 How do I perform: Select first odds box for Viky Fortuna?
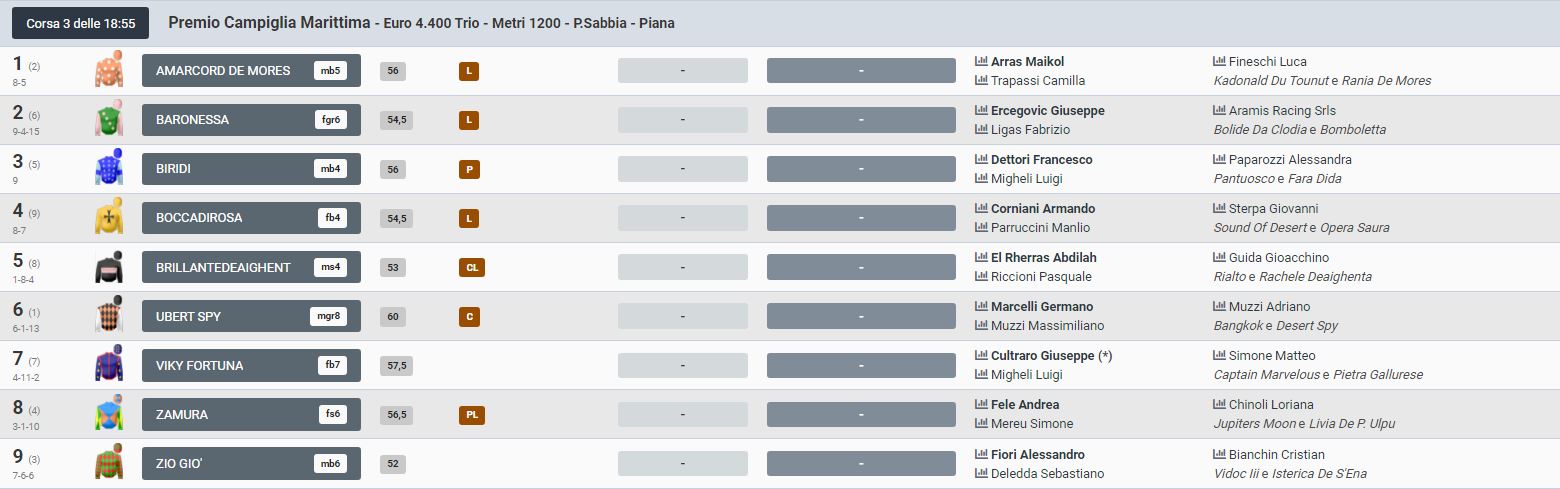click(x=682, y=365)
